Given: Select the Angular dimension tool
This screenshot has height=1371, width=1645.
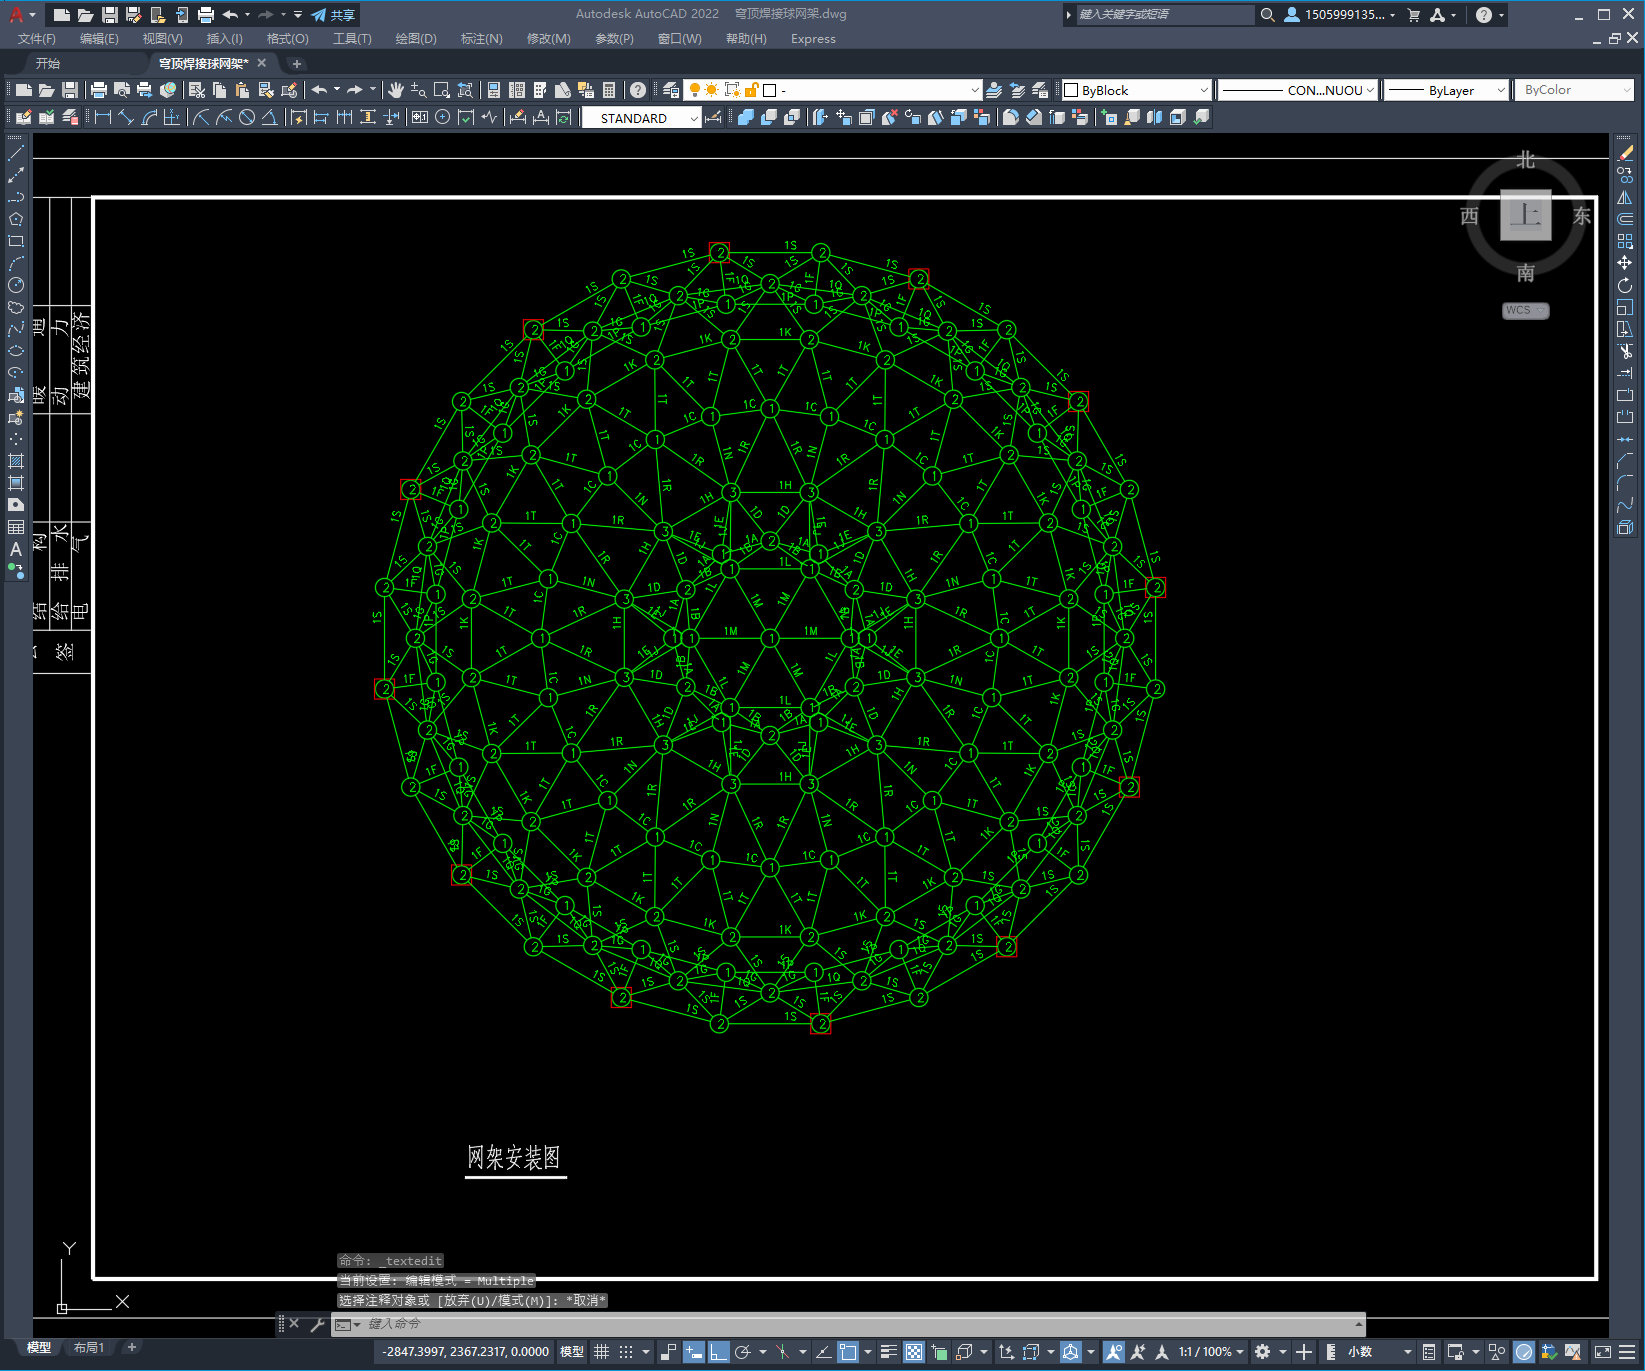Looking at the screenshot, I should (270, 117).
